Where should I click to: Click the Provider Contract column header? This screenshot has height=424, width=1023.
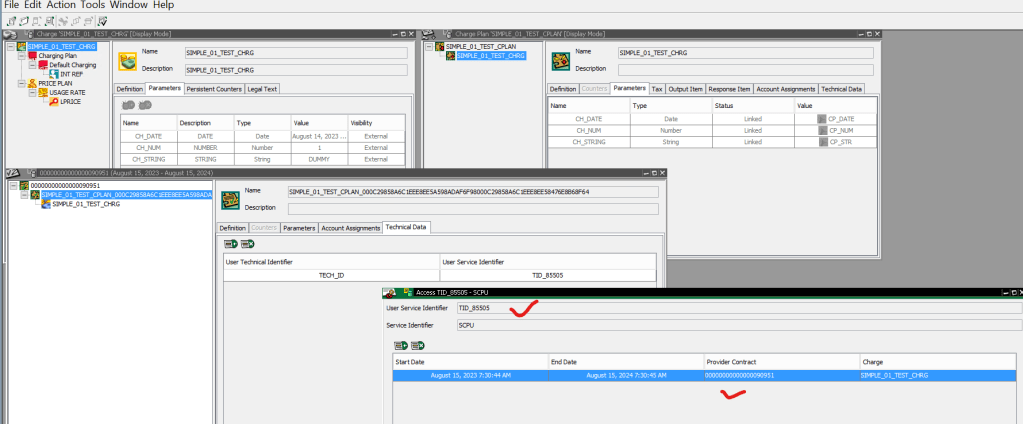[781, 361]
